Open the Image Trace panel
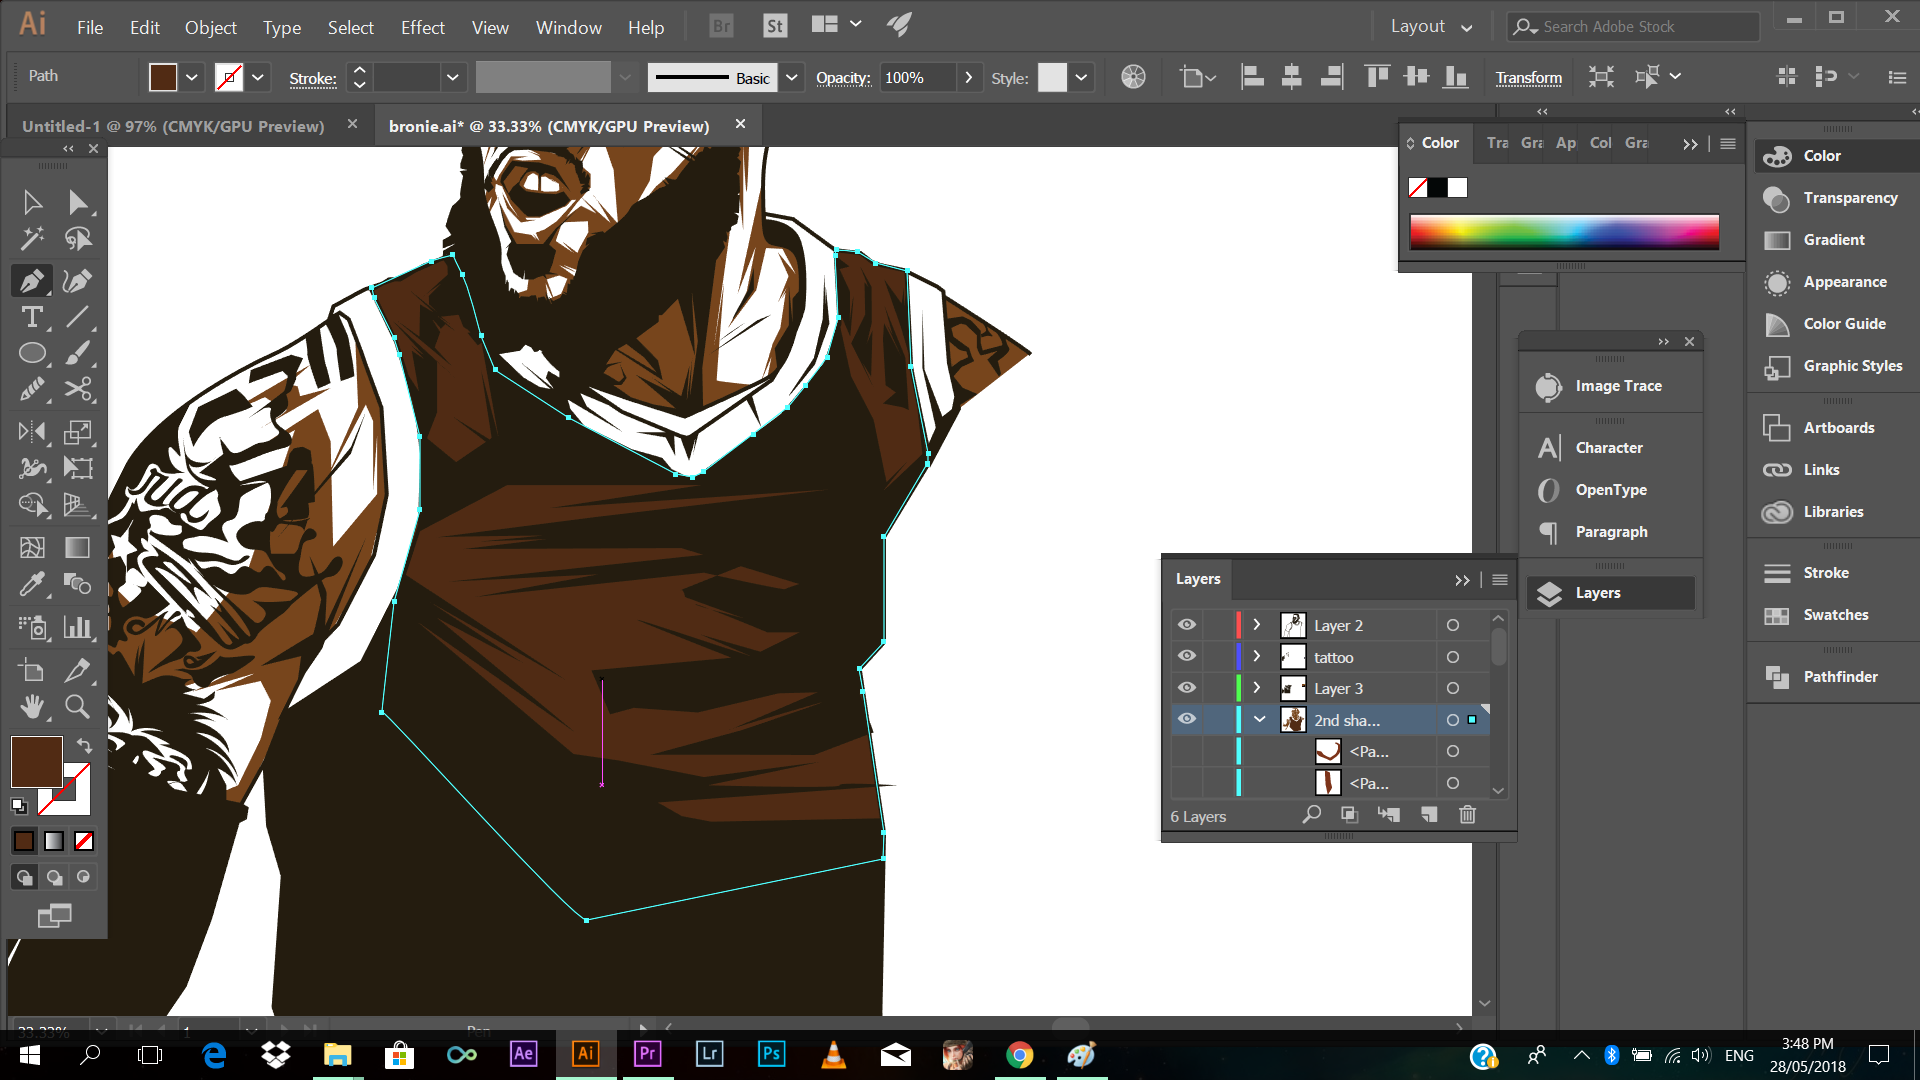This screenshot has height=1080, width=1920. [1610, 386]
